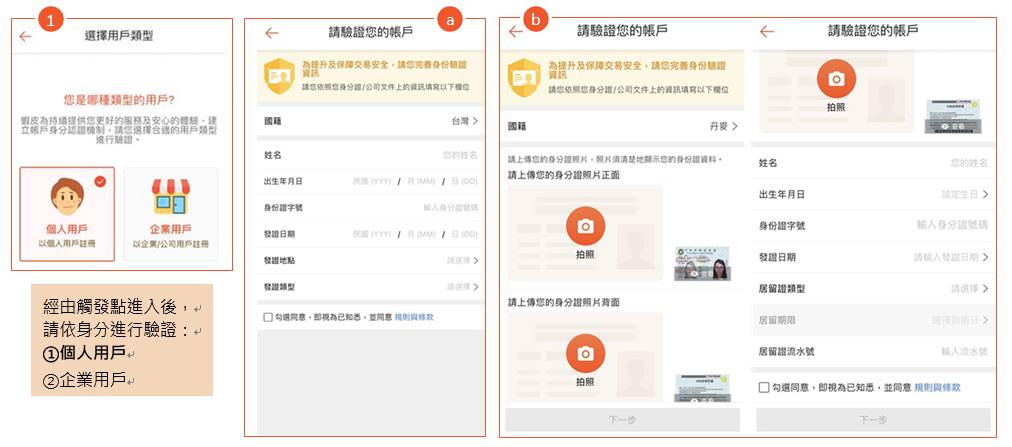Tap 身份證字號 input in panel b right
The width and height of the screenshot is (1012, 447).
[x=873, y=226]
